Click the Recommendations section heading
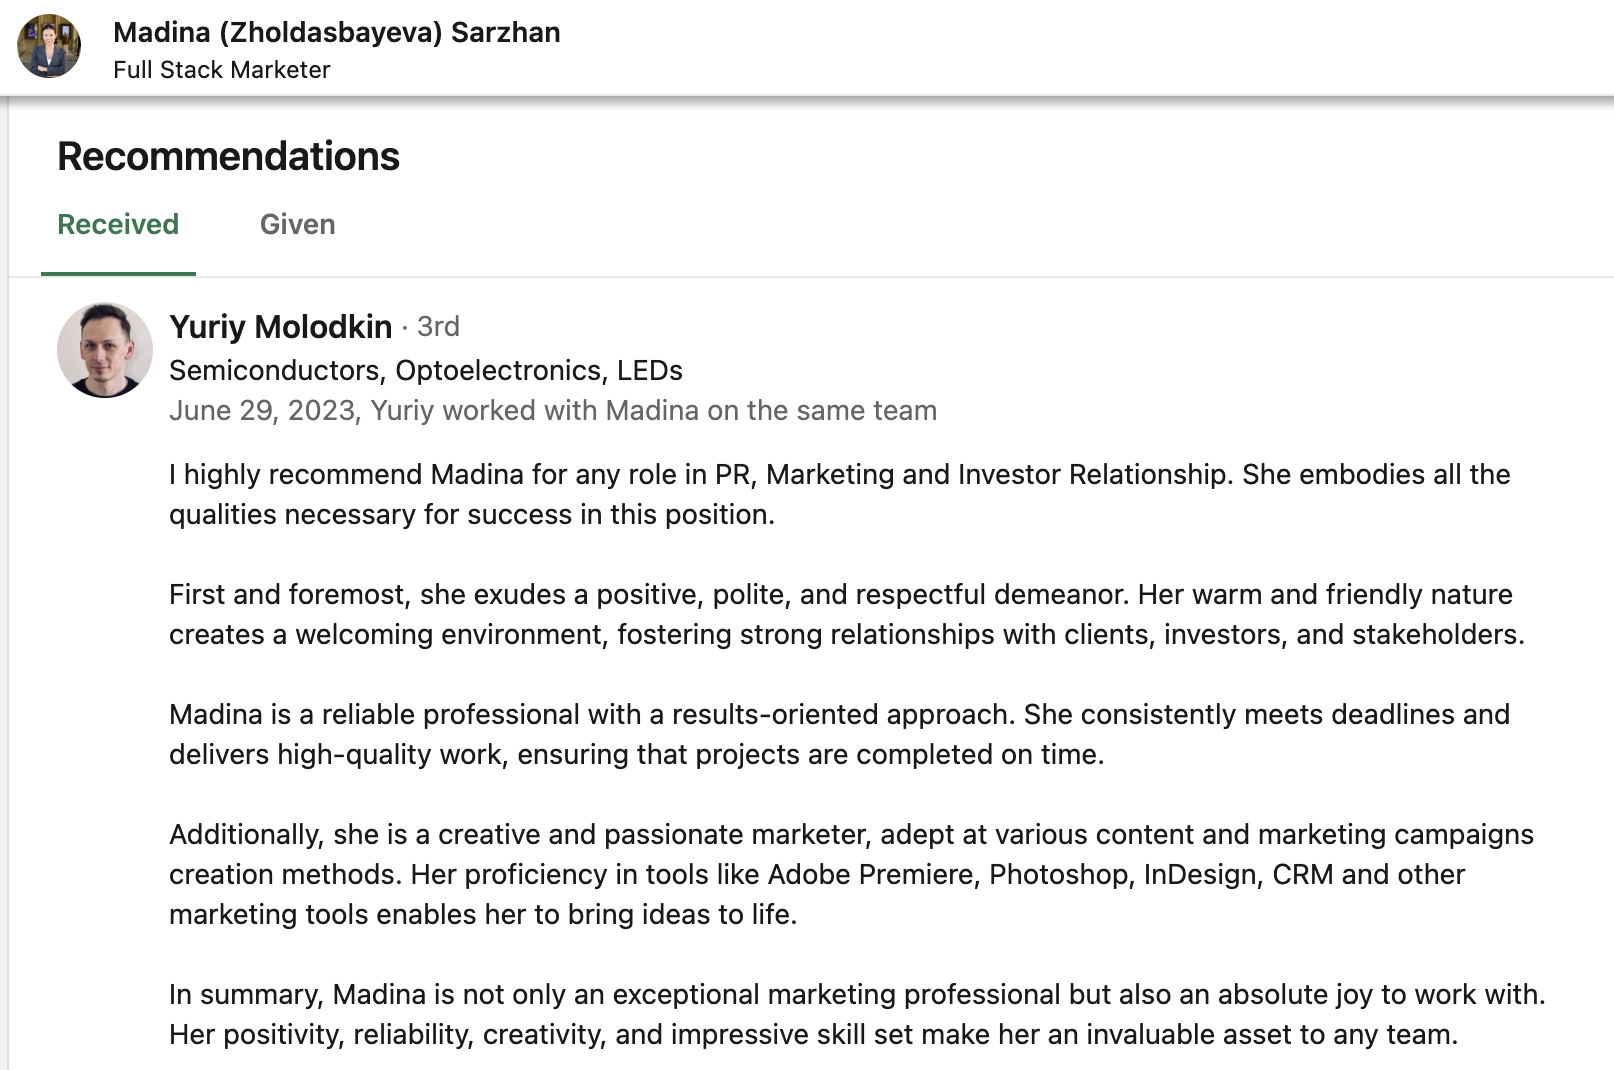The image size is (1614, 1070). click(x=228, y=156)
